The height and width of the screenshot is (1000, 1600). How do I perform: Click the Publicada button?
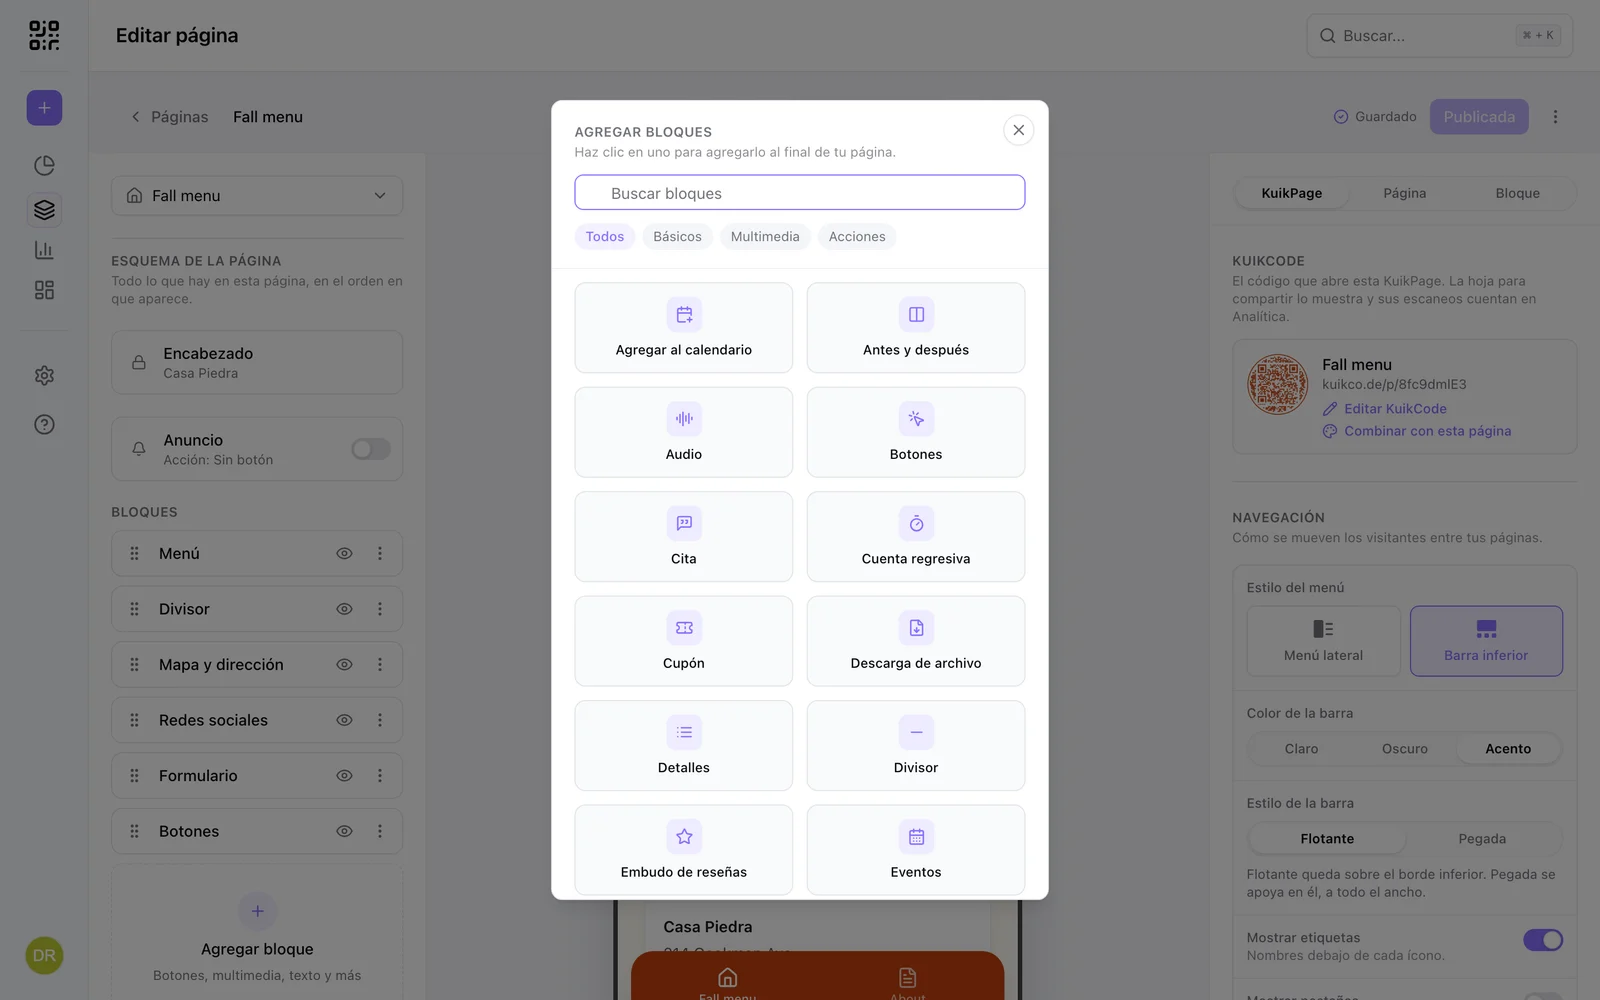[x=1479, y=117]
